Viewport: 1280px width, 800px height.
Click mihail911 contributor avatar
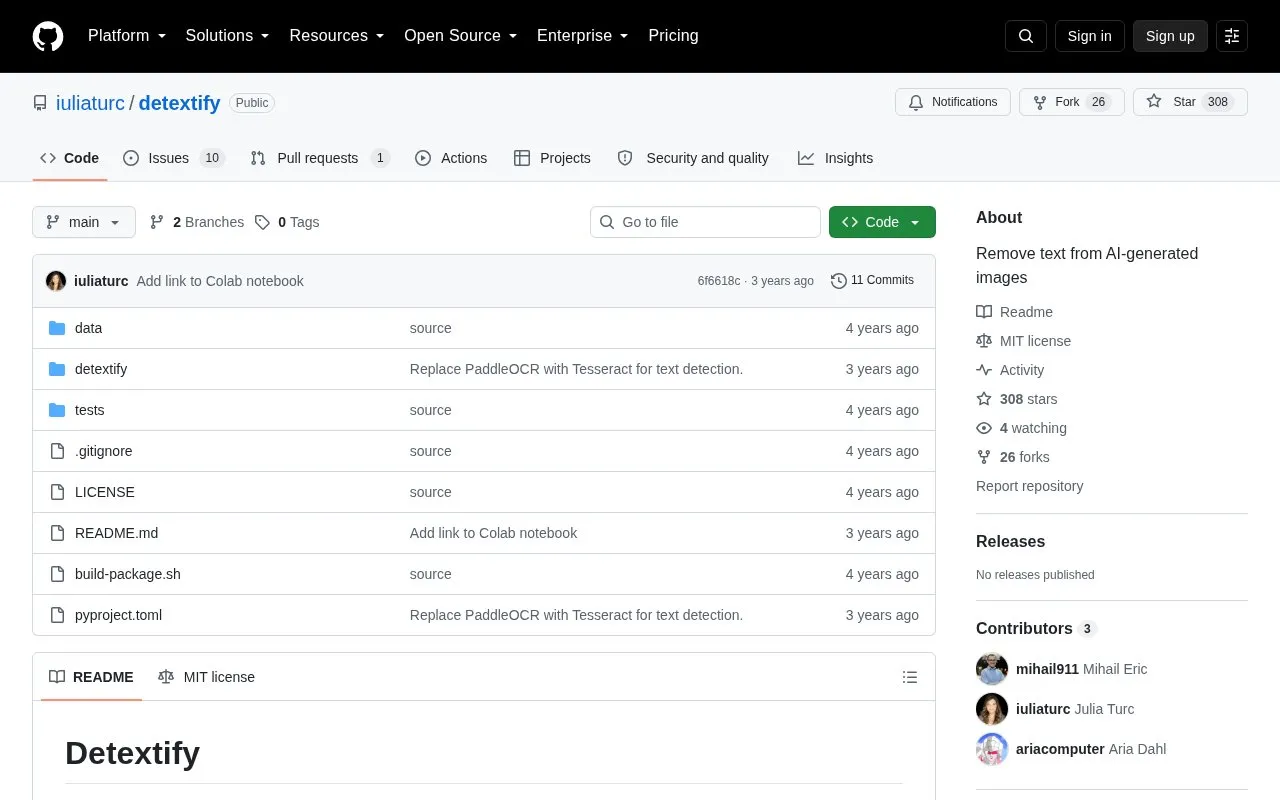click(992, 669)
